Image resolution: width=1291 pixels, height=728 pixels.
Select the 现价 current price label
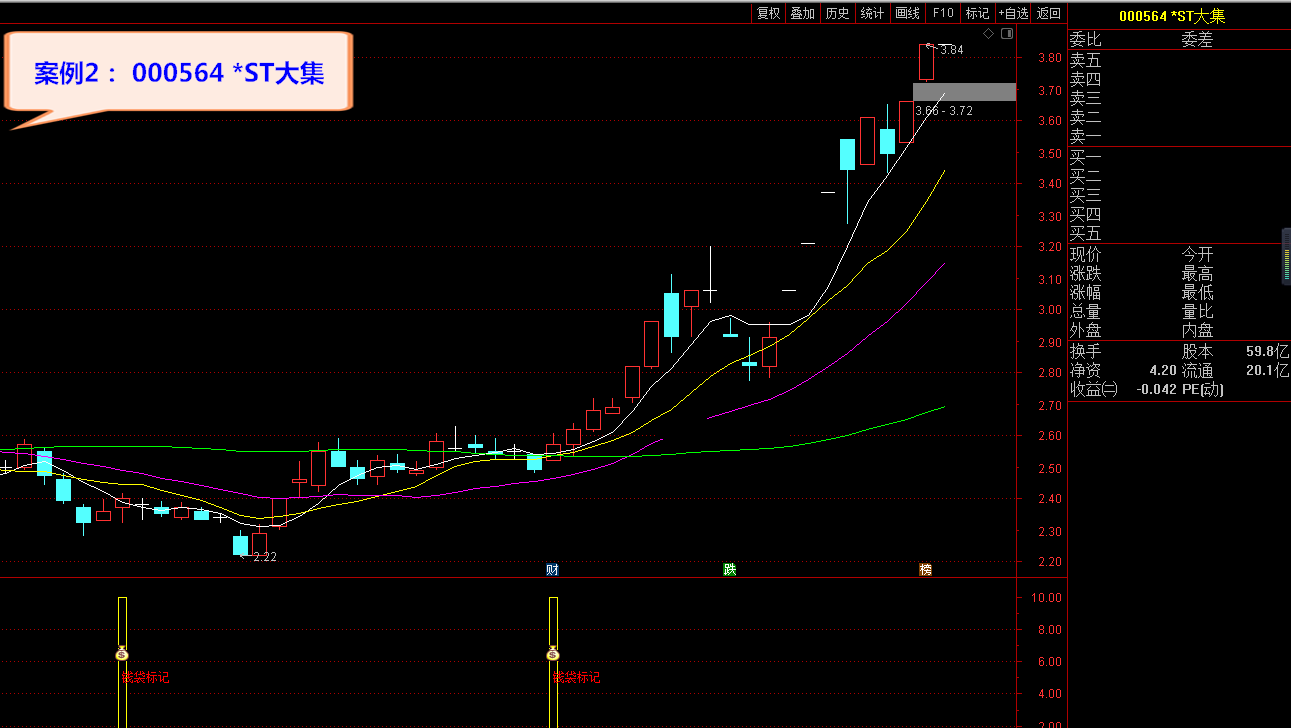[x=1085, y=255]
